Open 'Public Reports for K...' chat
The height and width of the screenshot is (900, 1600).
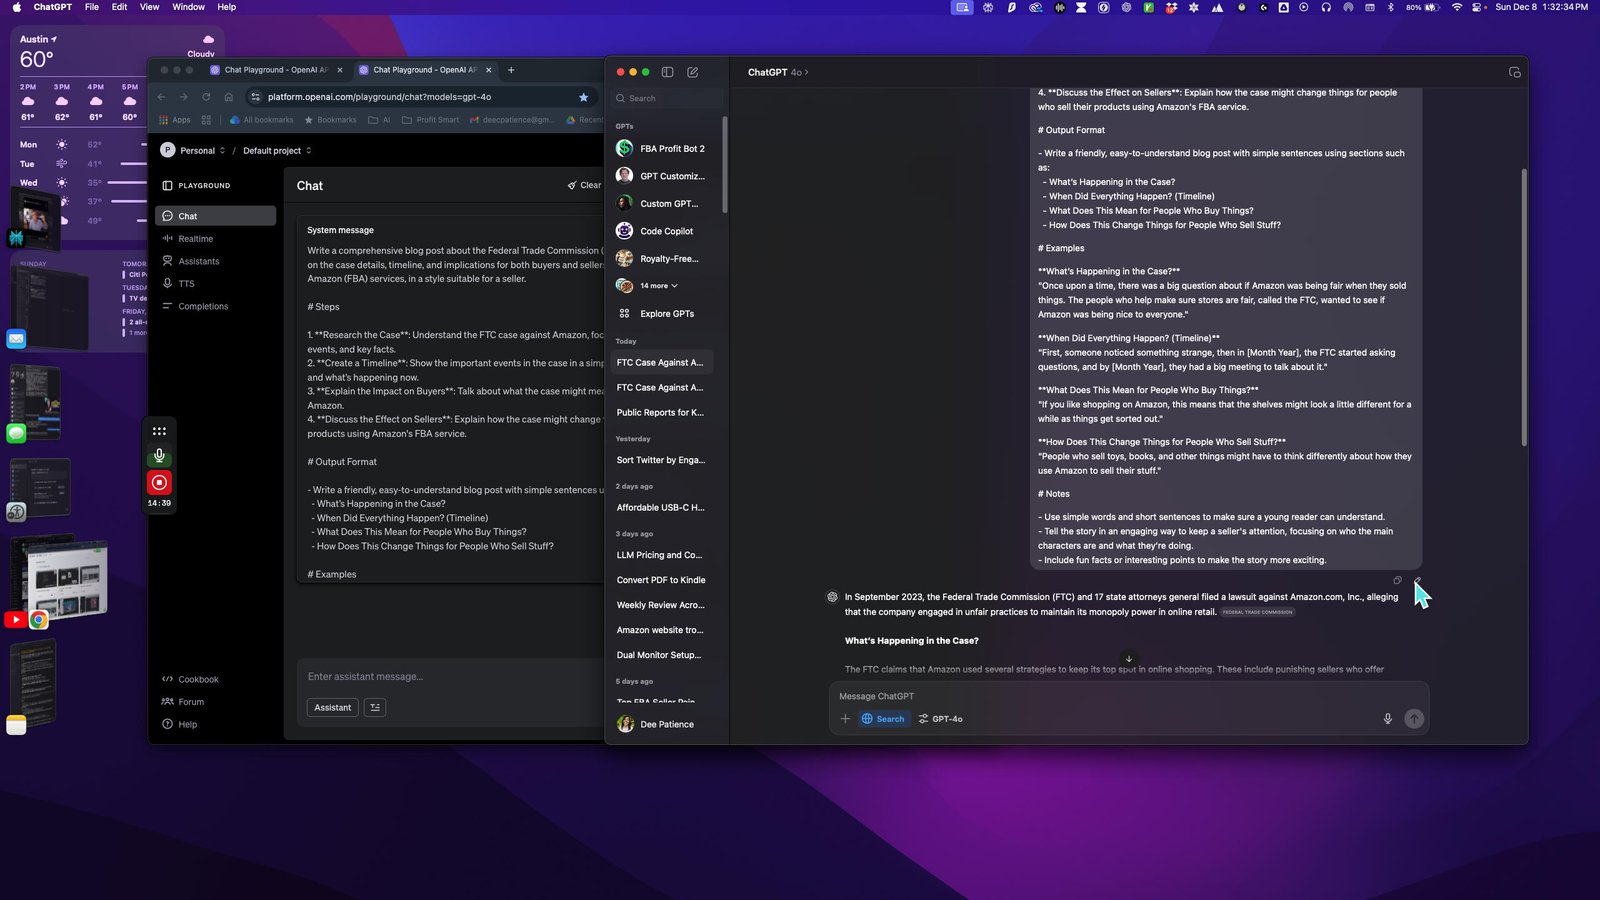(x=662, y=413)
